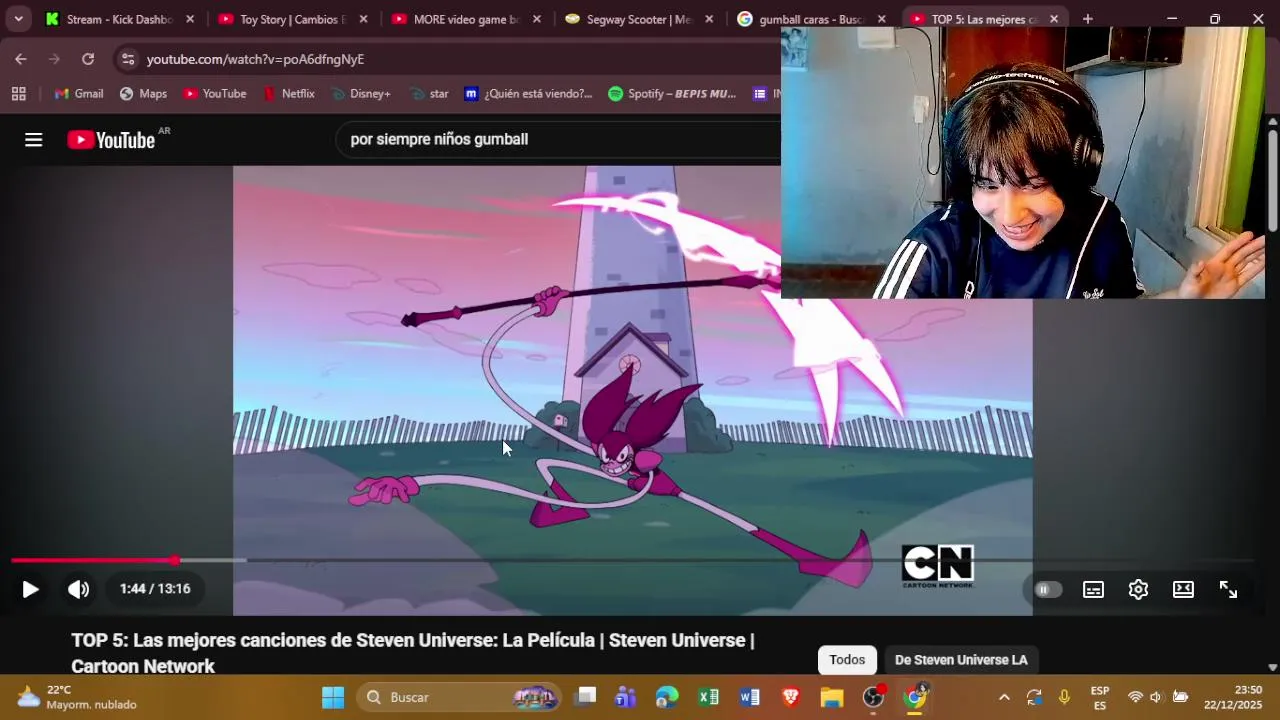Mute the video volume speaker icon
Viewport: 1280px width, 720px height.
click(x=78, y=589)
